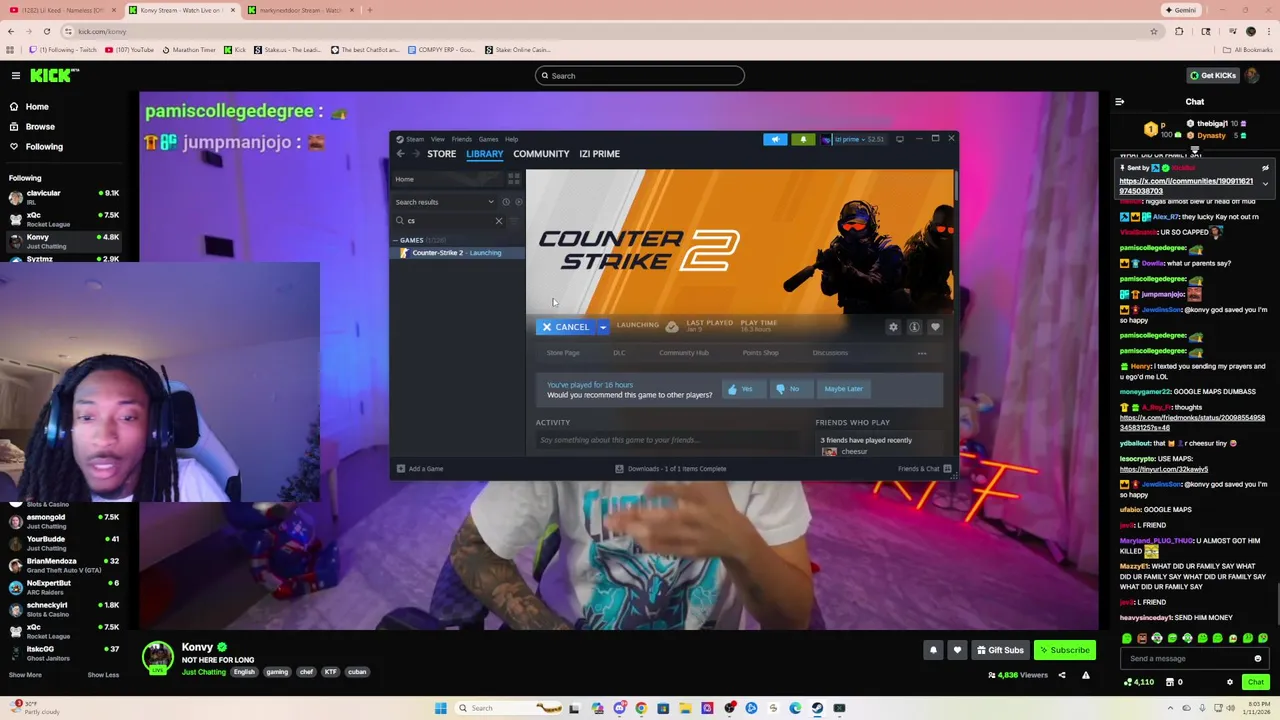Share the stream via share icon
The image size is (1280, 720).
pyautogui.click(x=1062, y=675)
